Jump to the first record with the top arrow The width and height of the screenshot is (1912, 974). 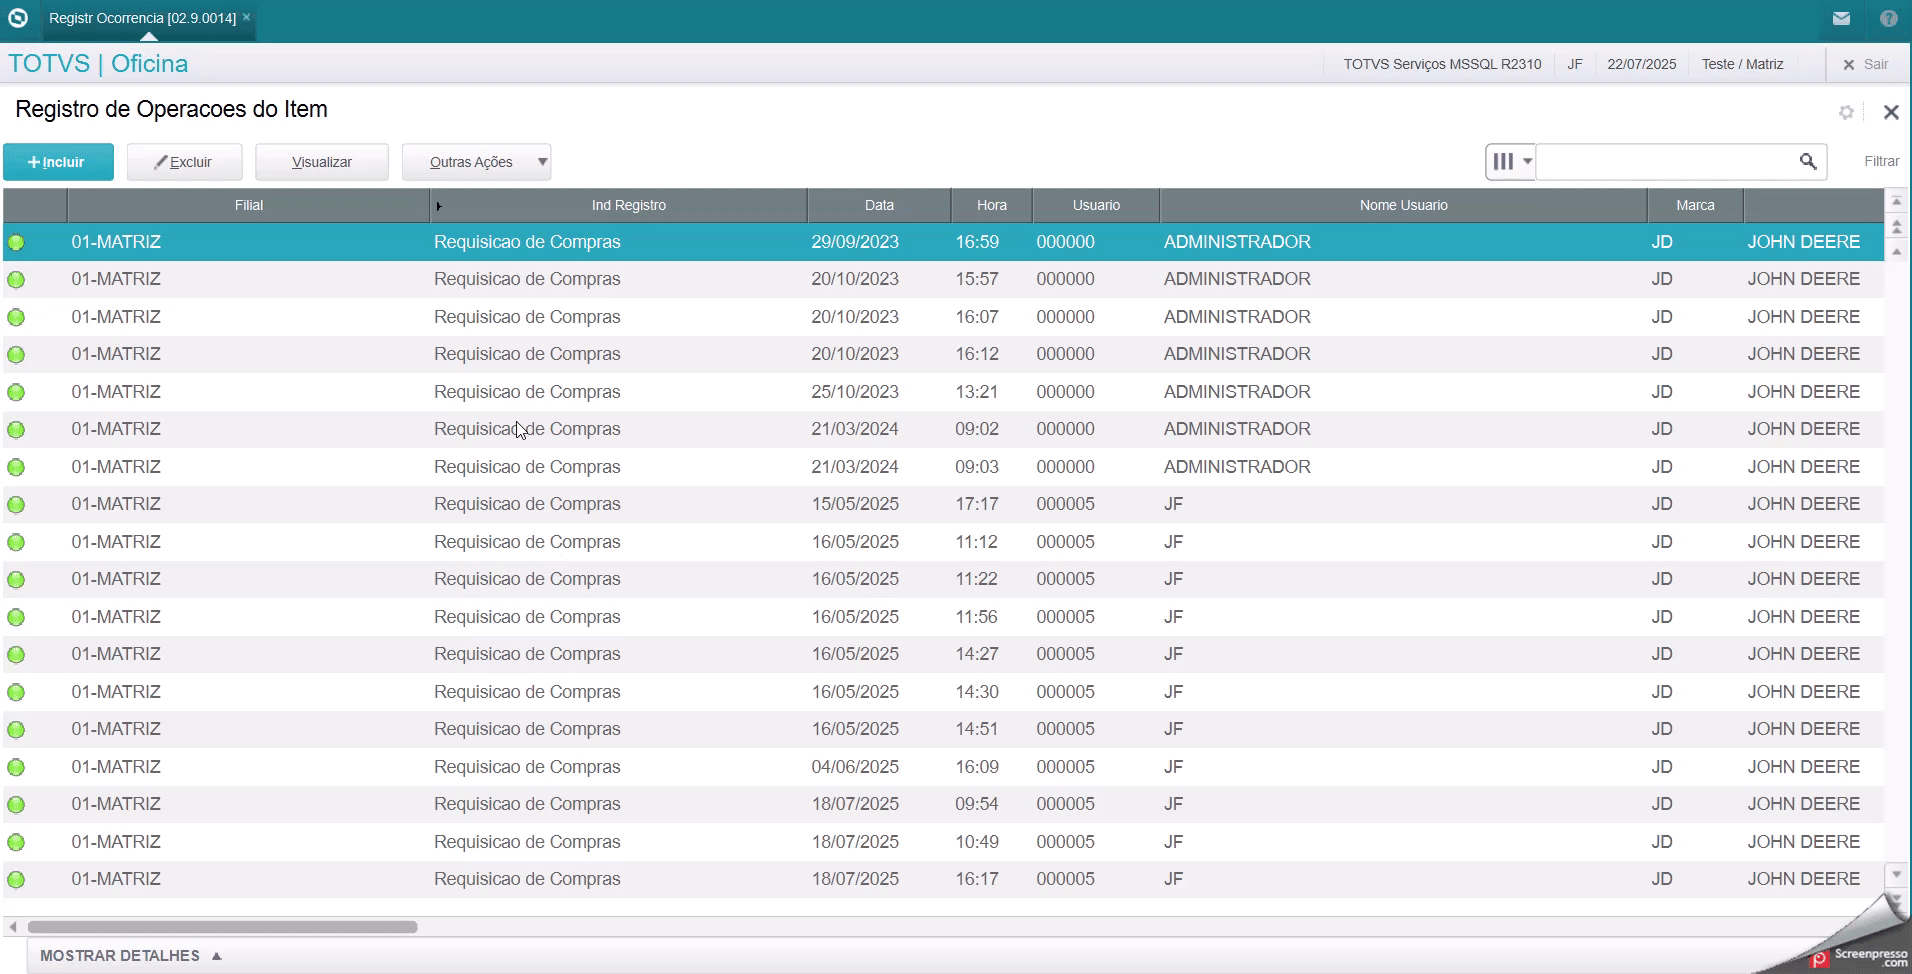(x=1896, y=203)
